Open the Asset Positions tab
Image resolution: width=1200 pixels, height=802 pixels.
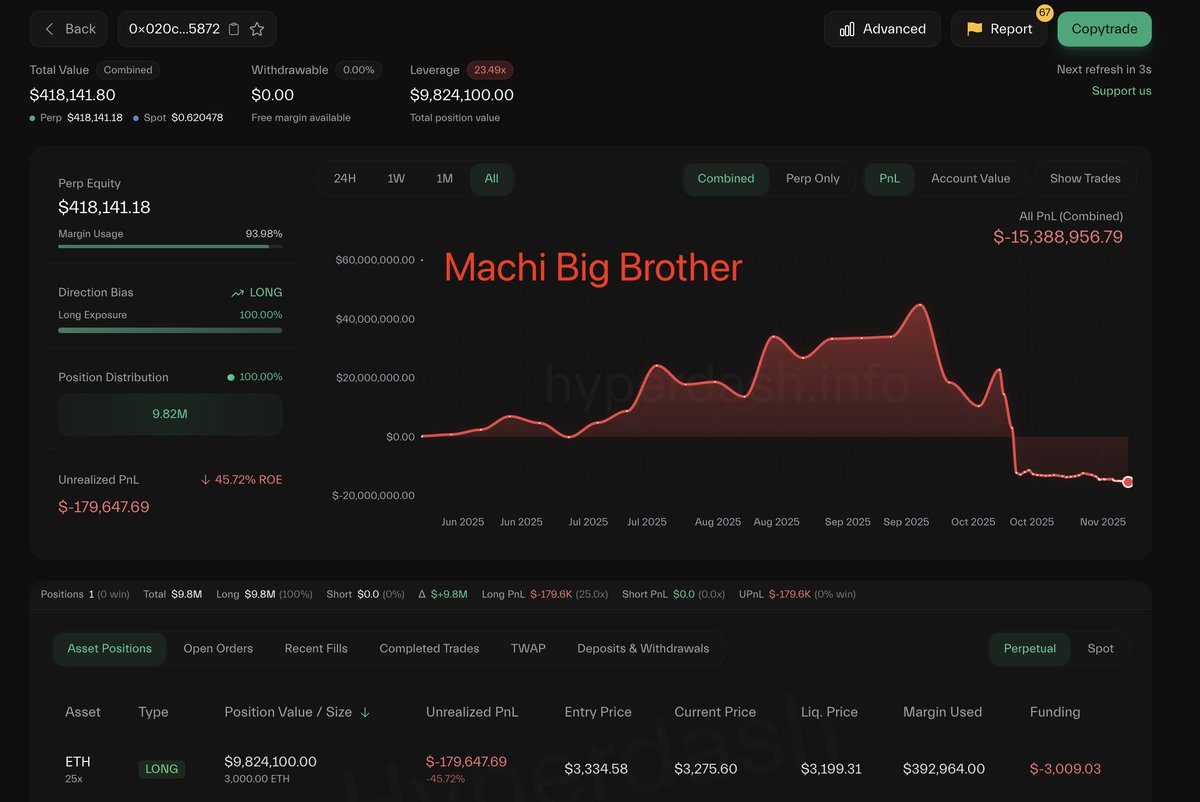(x=110, y=648)
